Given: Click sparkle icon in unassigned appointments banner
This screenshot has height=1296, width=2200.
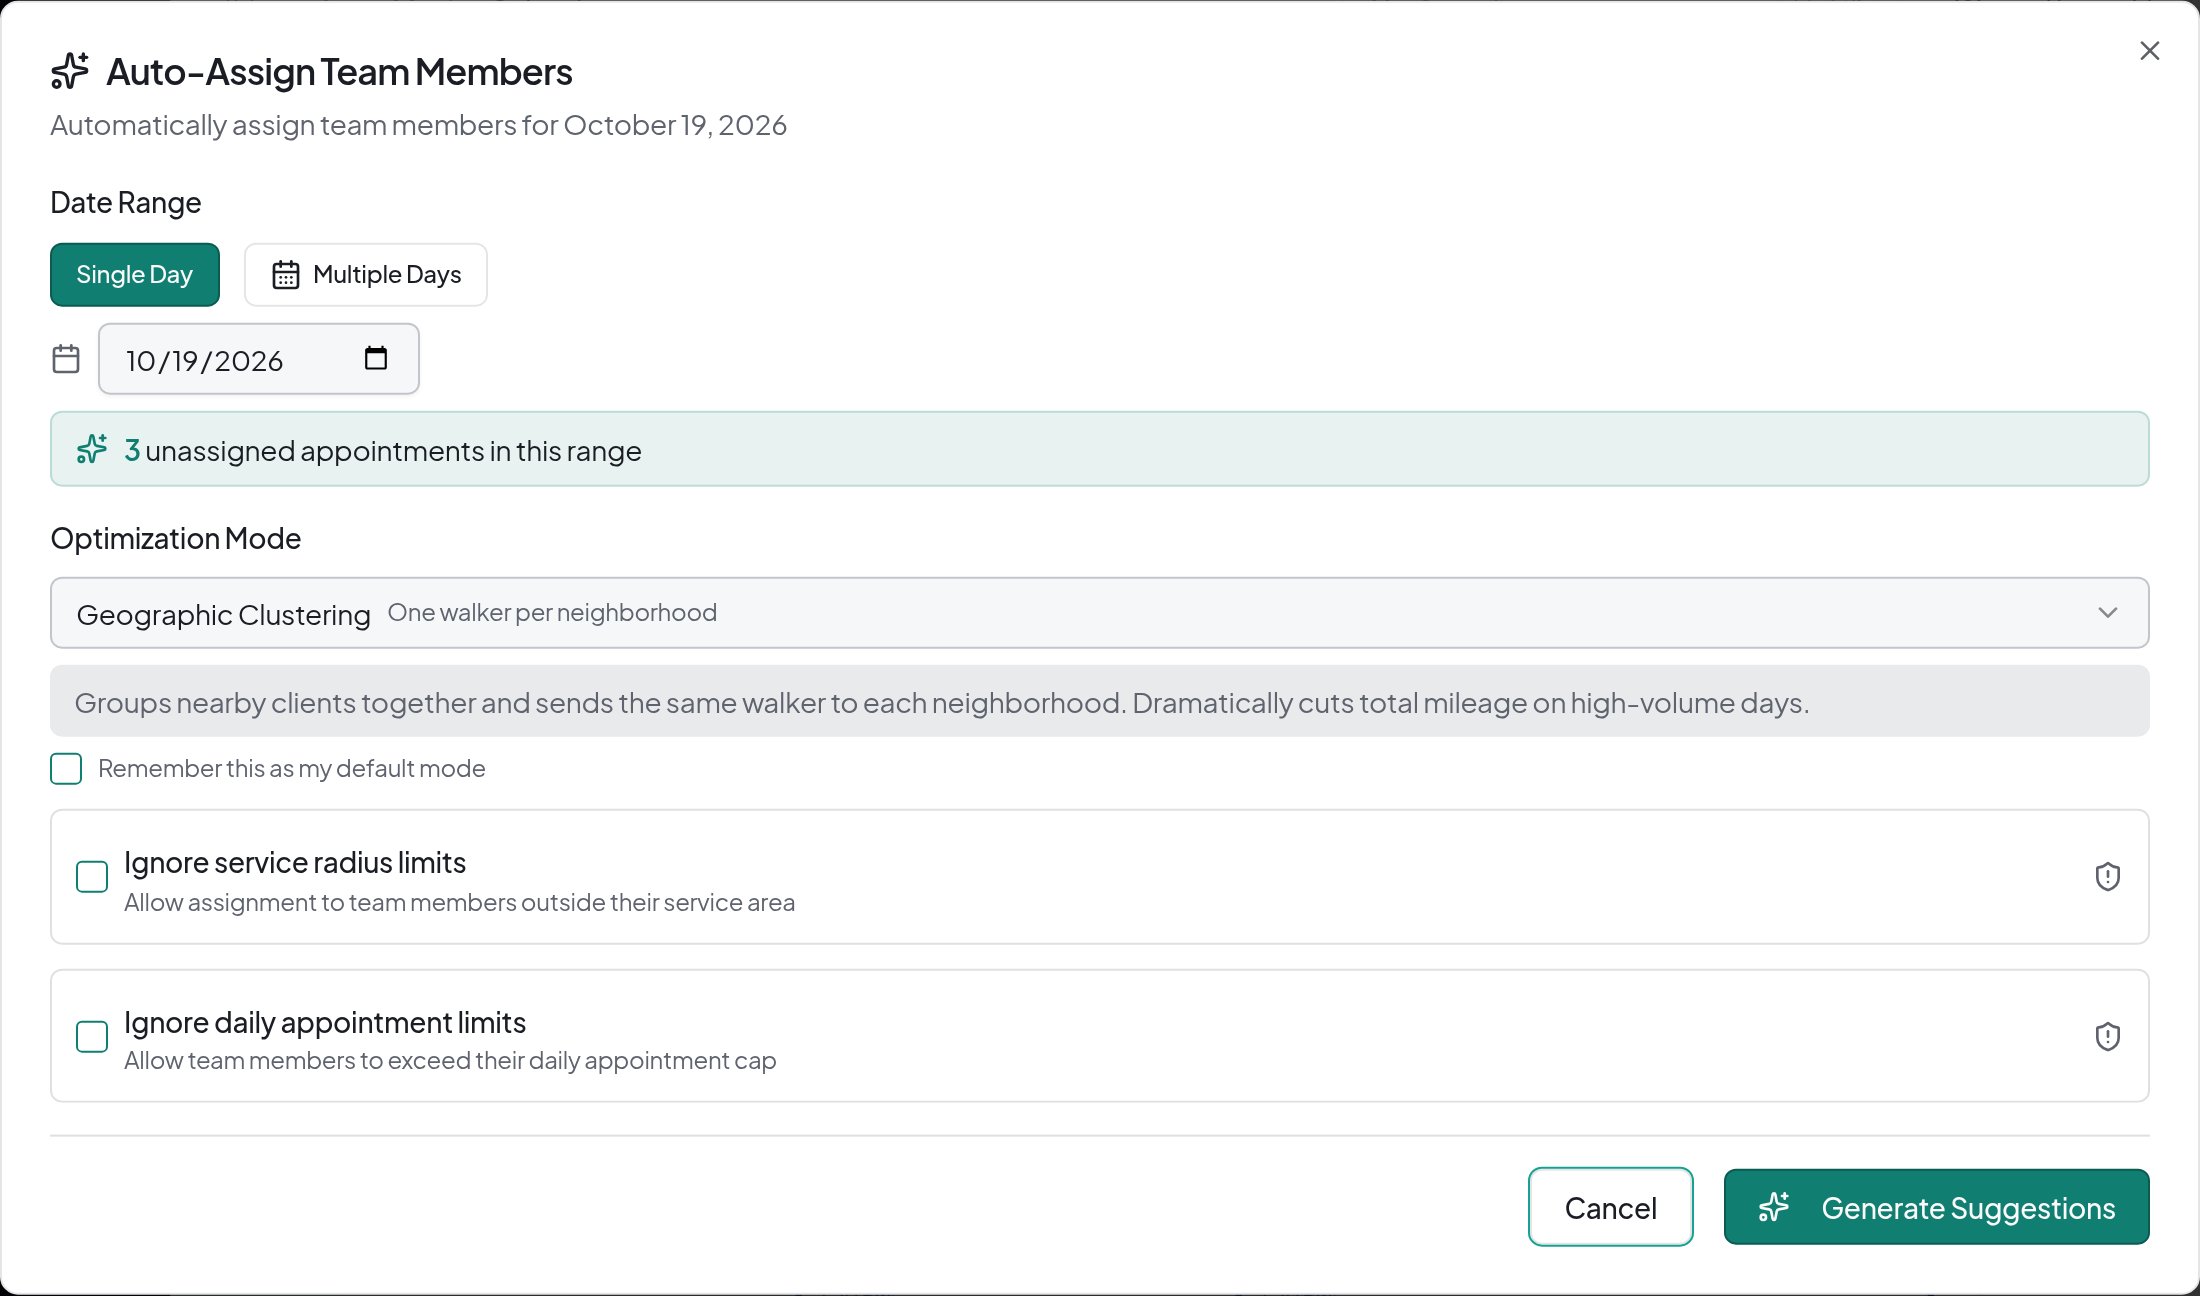Looking at the screenshot, I should (92, 449).
